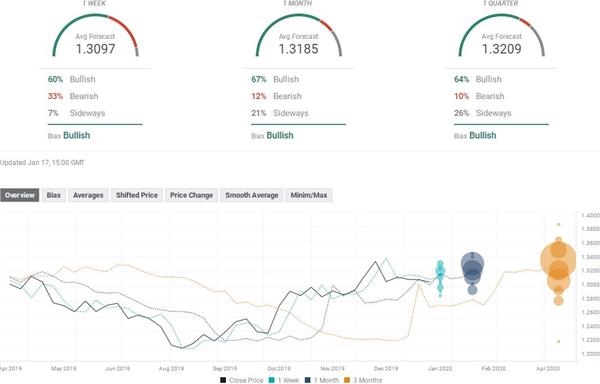Show the Shifted Price view

tap(137, 195)
